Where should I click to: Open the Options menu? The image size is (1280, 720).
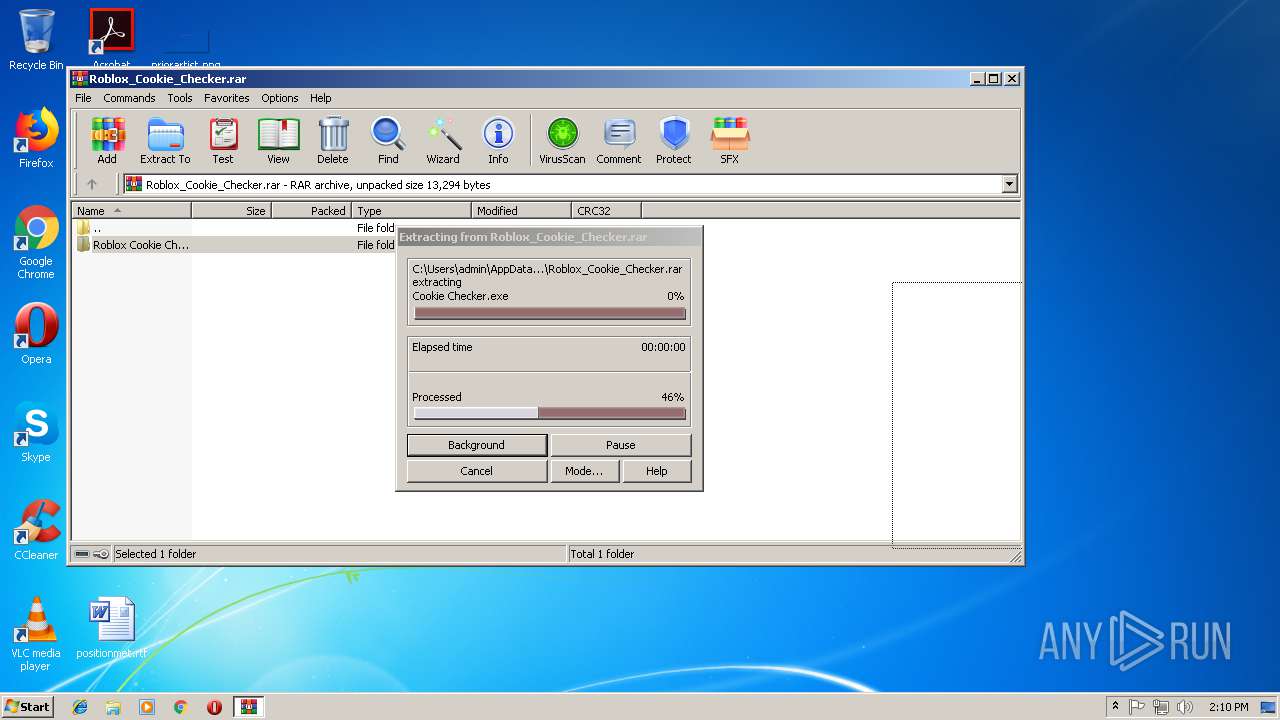pyautogui.click(x=280, y=98)
